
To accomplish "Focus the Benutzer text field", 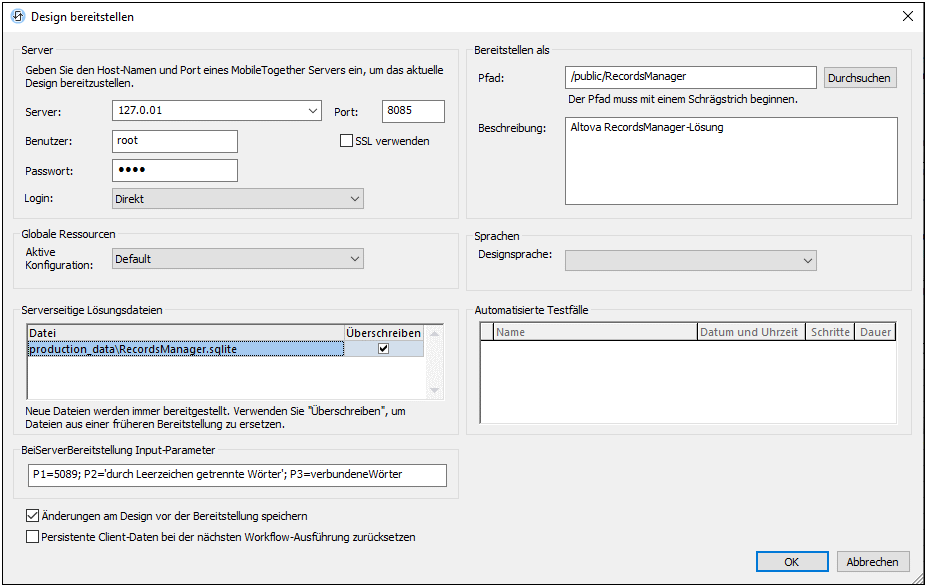I will tap(175, 141).
